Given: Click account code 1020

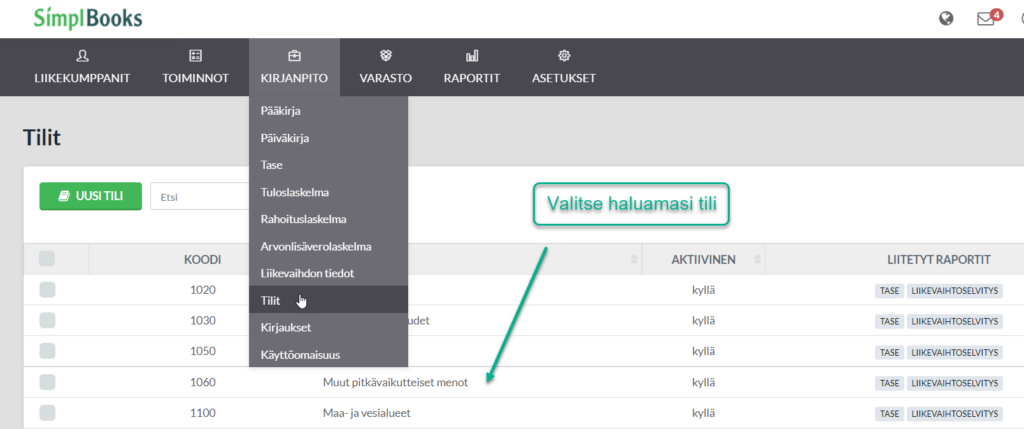Looking at the screenshot, I should pos(202,290).
